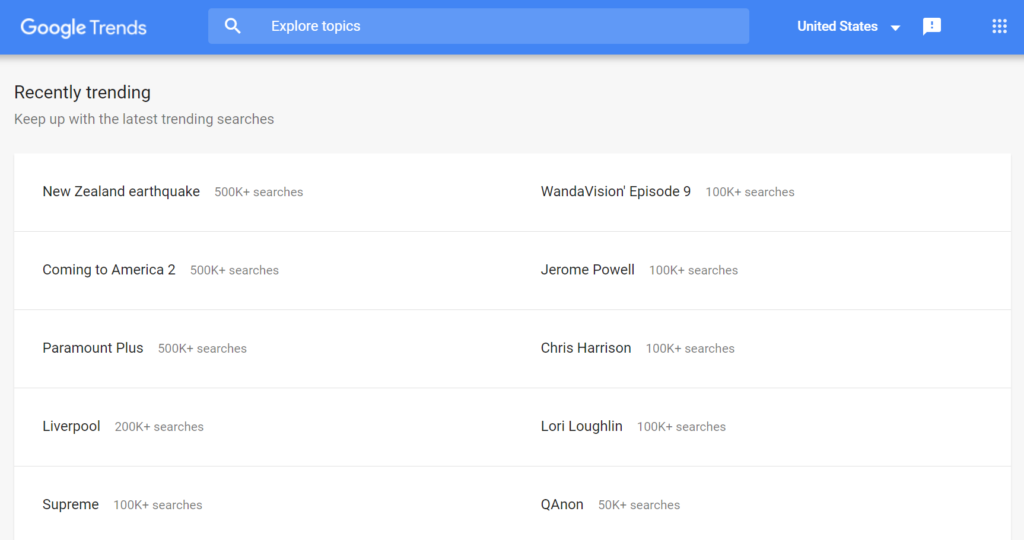This screenshot has width=1024, height=540.
Task: Open the Paramount Plus trending search
Action: (x=93, y=348)
